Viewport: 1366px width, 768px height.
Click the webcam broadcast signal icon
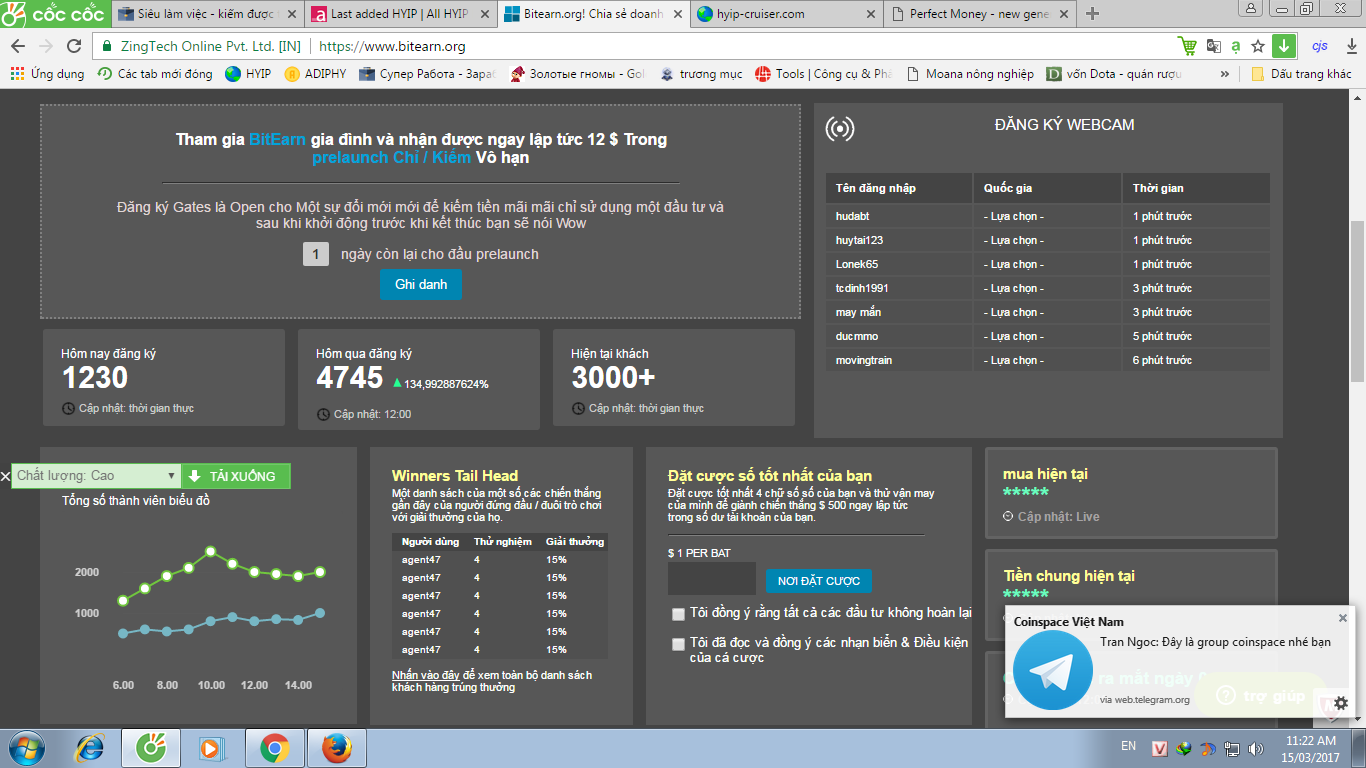click(x=840, y=128)
